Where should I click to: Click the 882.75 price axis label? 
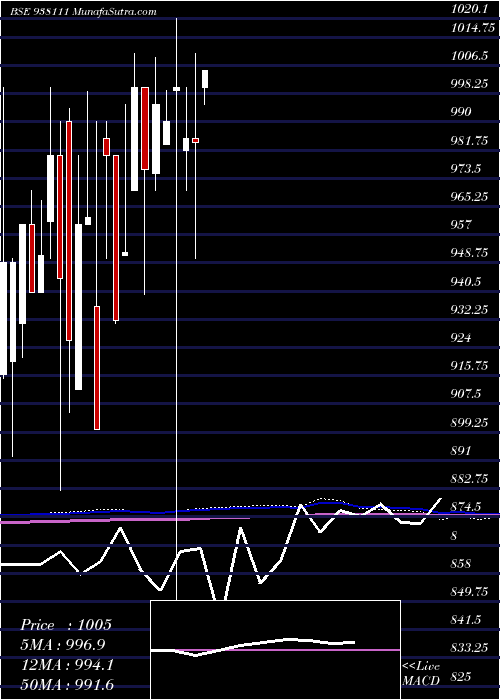pos(469,479)
